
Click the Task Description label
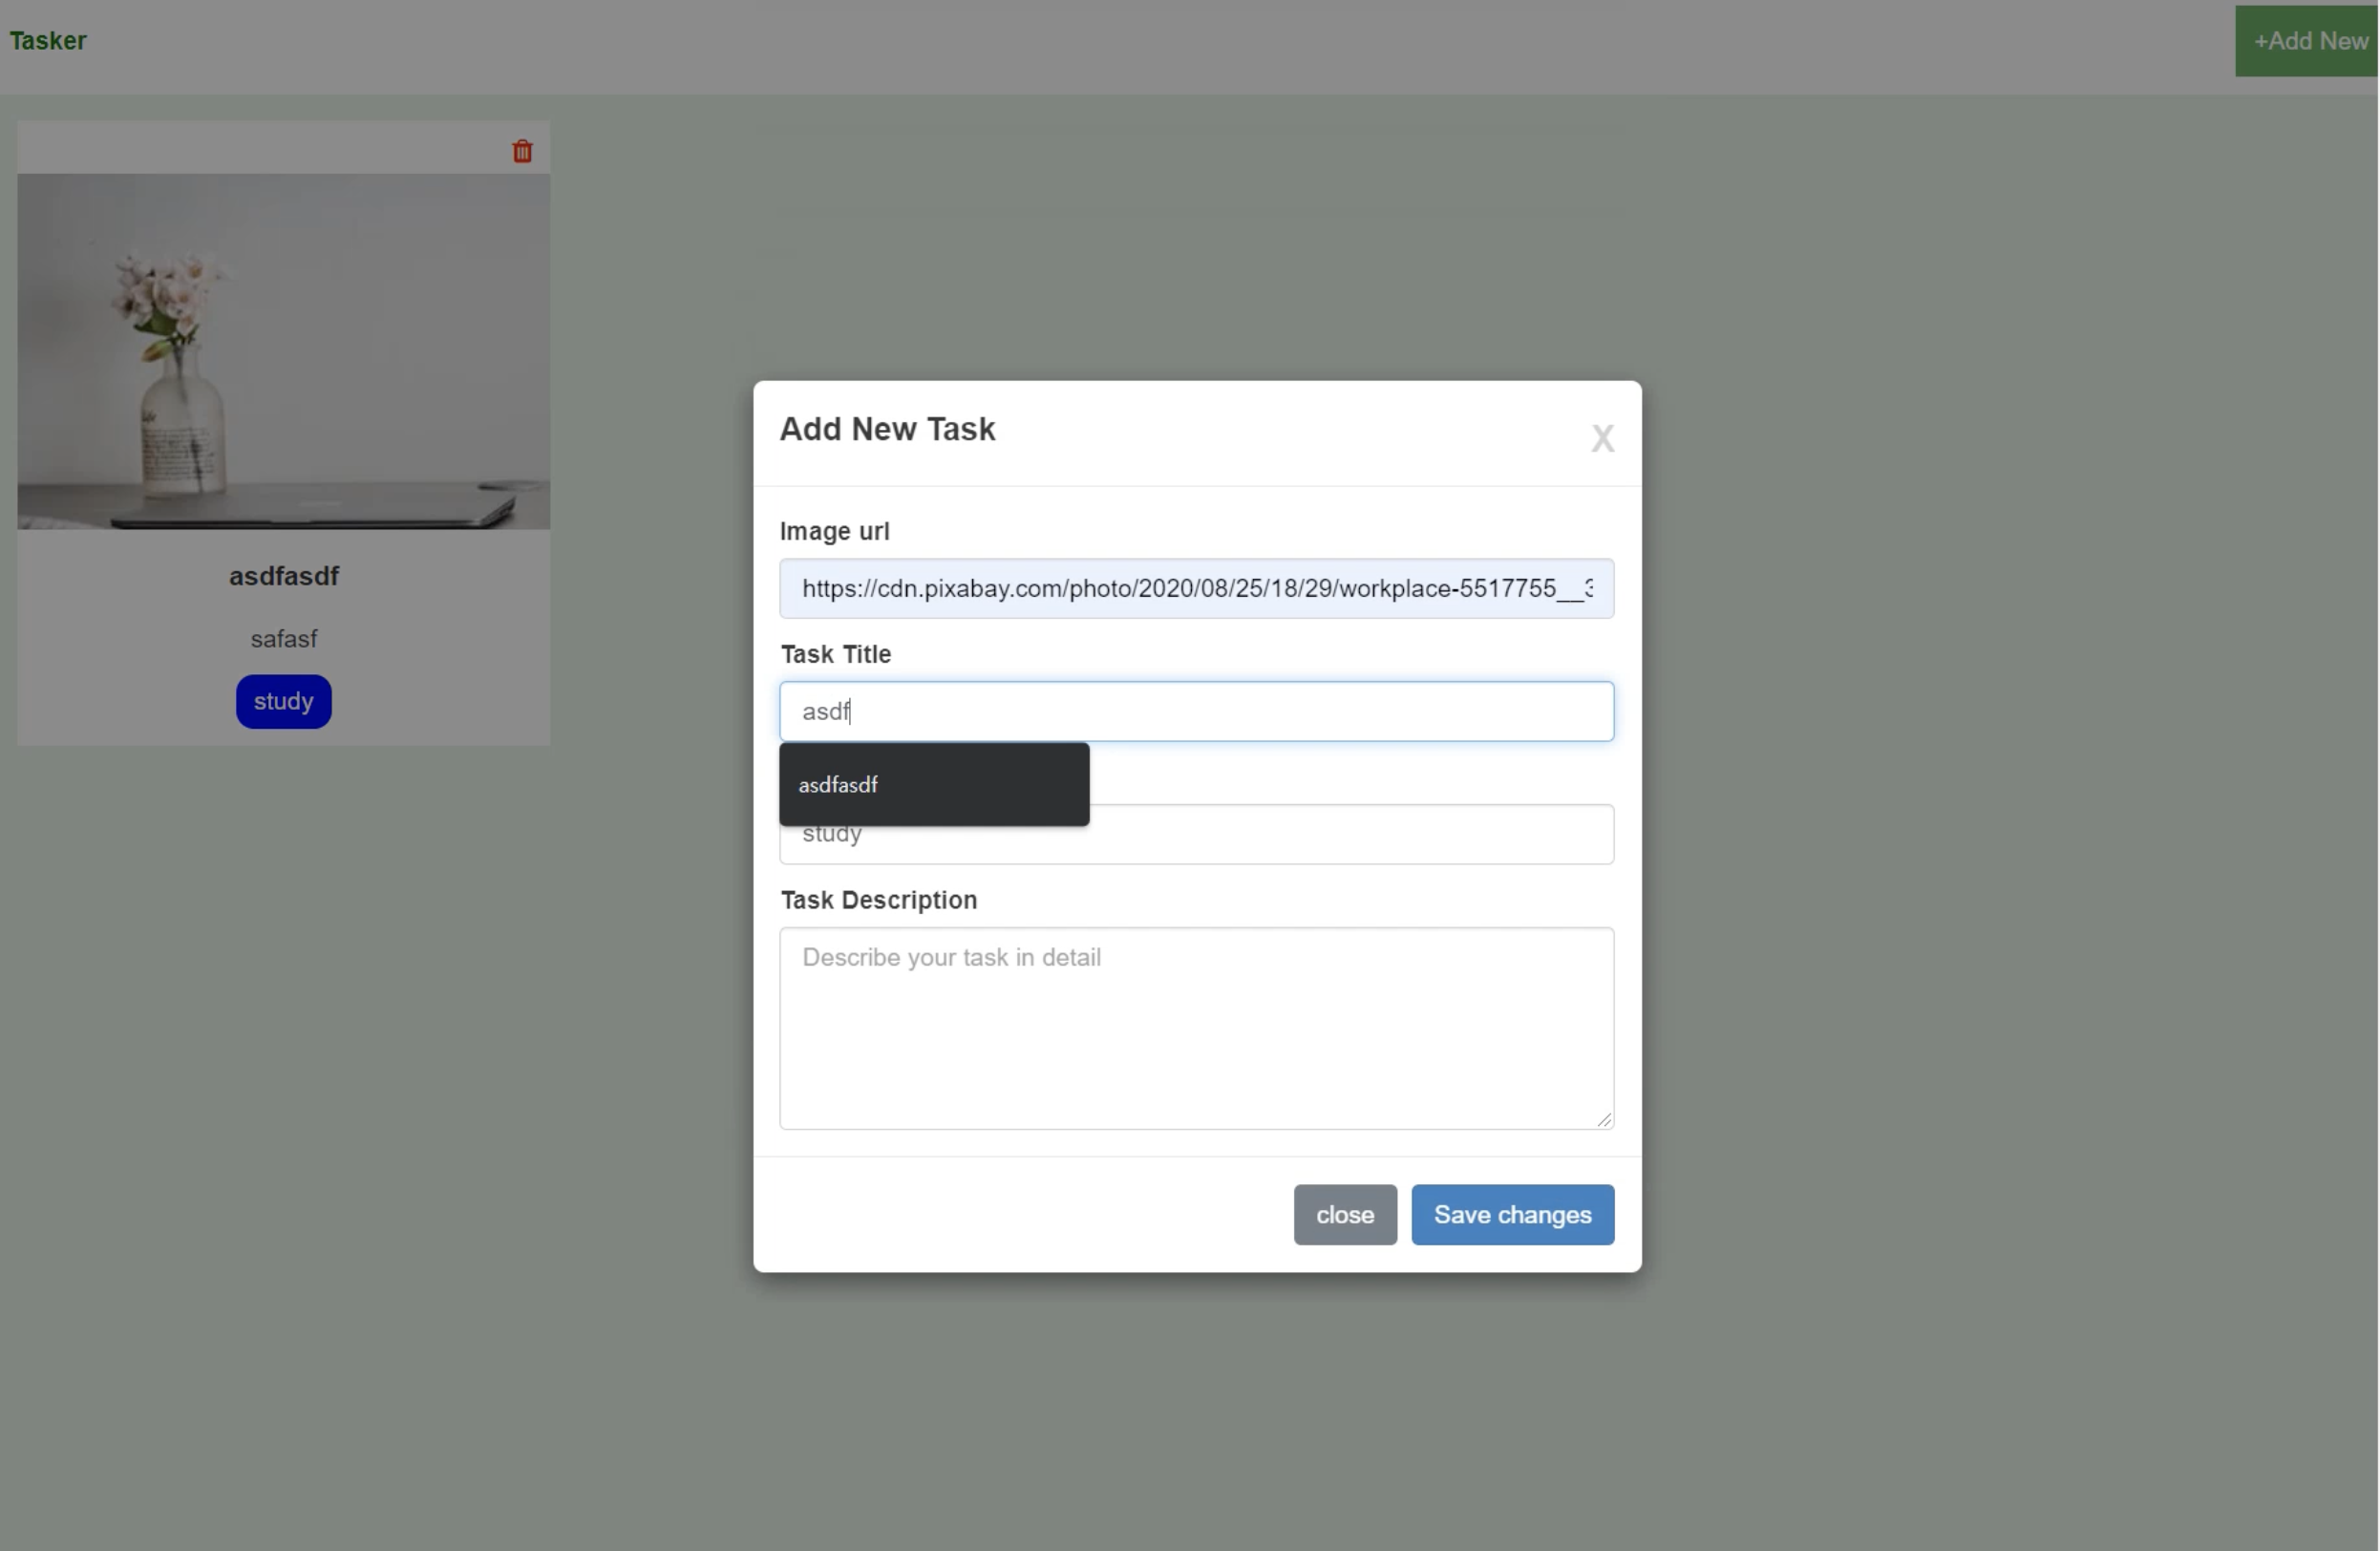(x=878, y=900)
